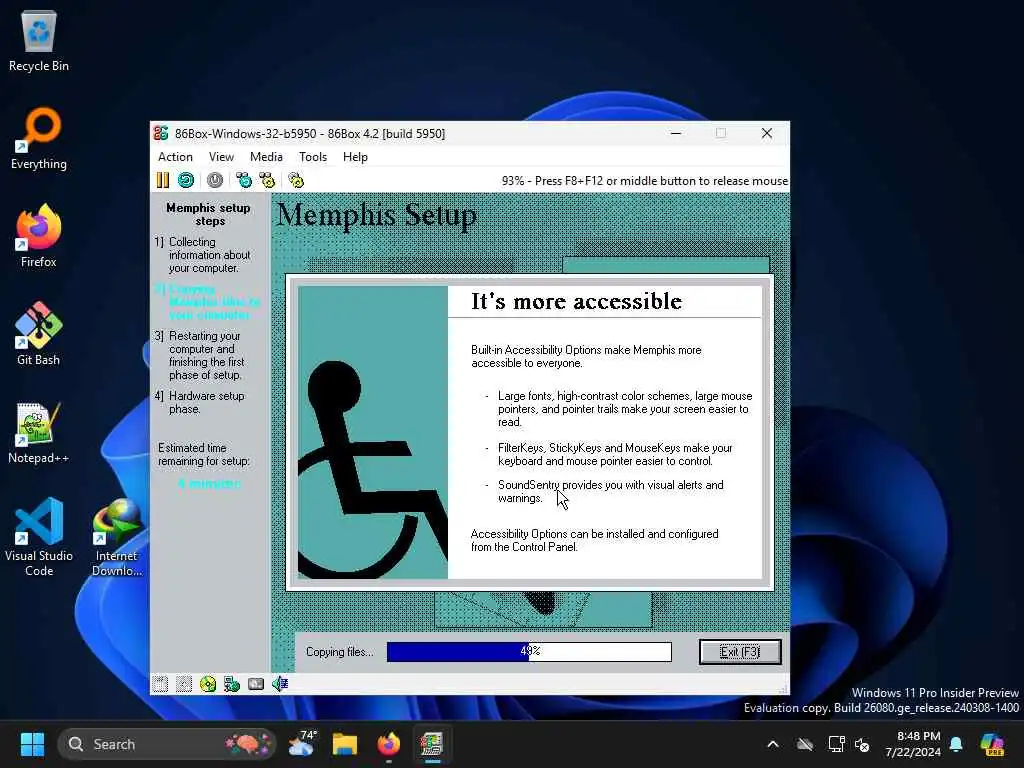Send Ctrl+Alt+Del using toolbar icon
The width and height of the screenshot is (1024, 768).
pyautogui.click(x=244, y=180)
